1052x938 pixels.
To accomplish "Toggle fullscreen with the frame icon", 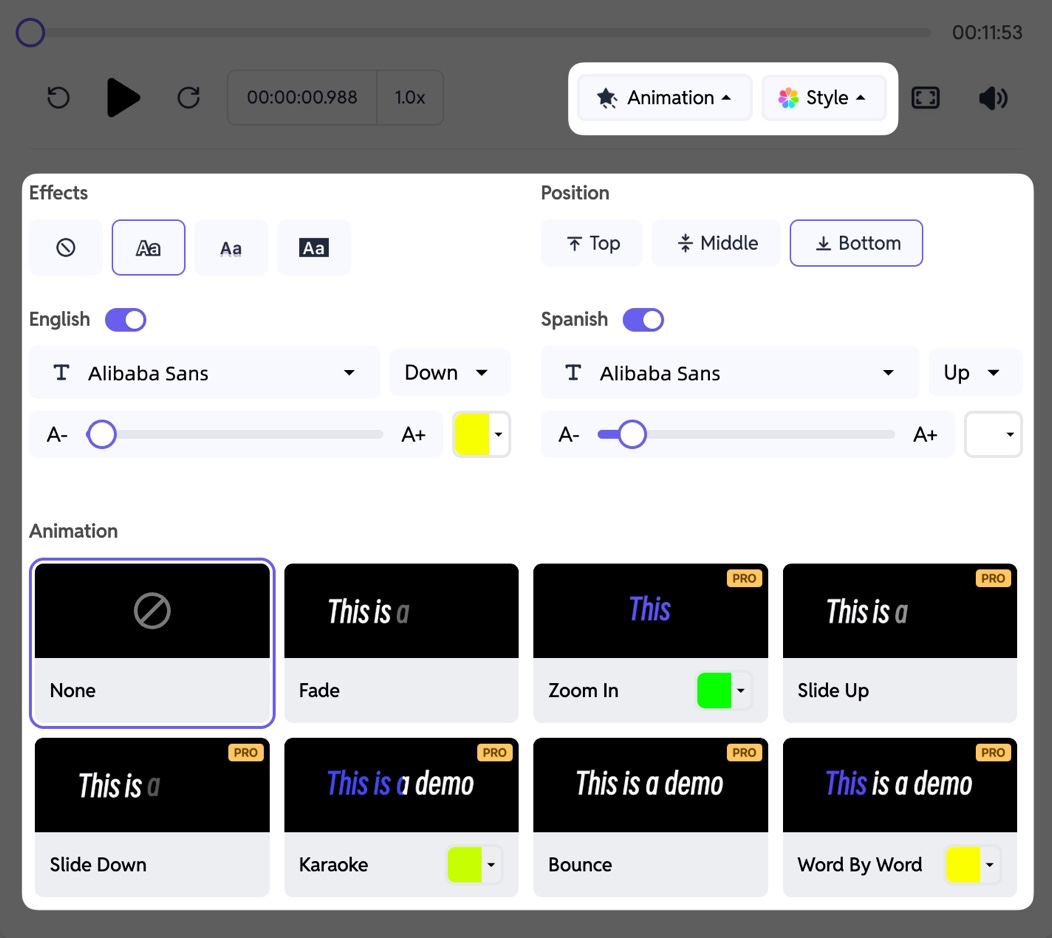I will click(x=925, y=98).
